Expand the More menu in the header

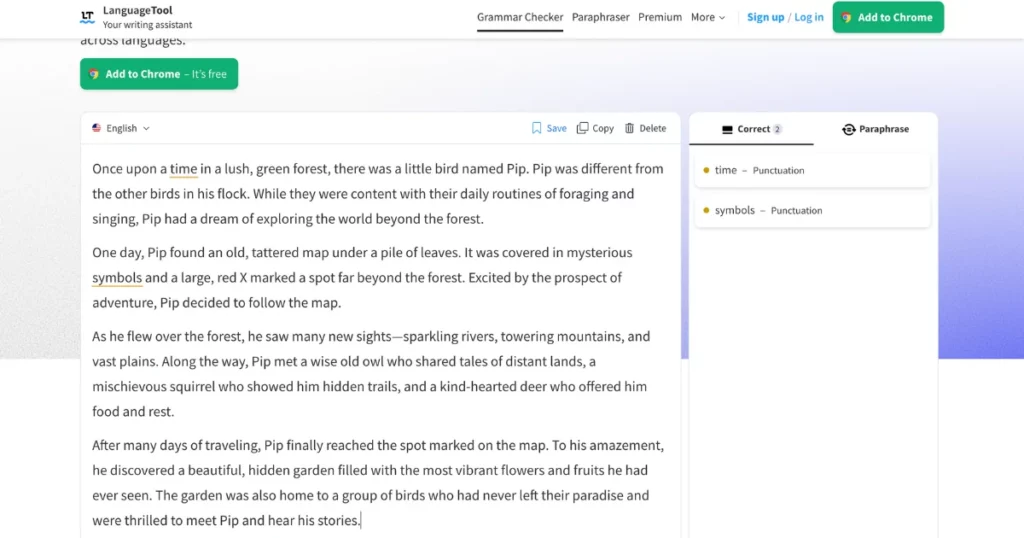point(708,18)
